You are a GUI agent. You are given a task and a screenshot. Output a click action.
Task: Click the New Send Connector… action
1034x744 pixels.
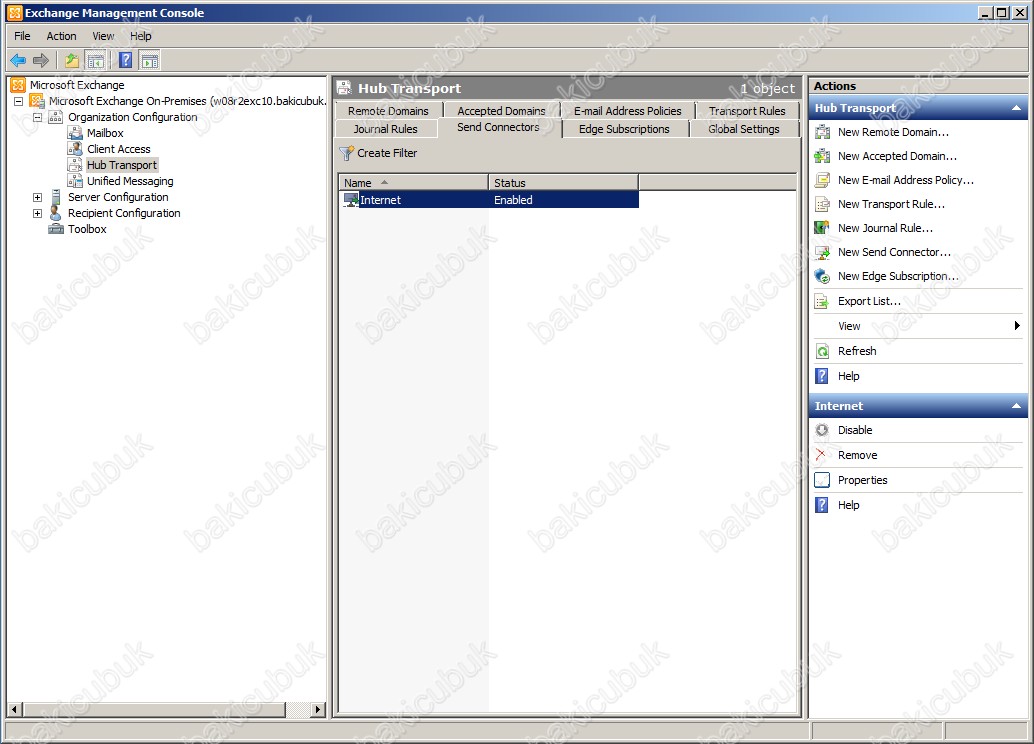[x=894, y=252]
